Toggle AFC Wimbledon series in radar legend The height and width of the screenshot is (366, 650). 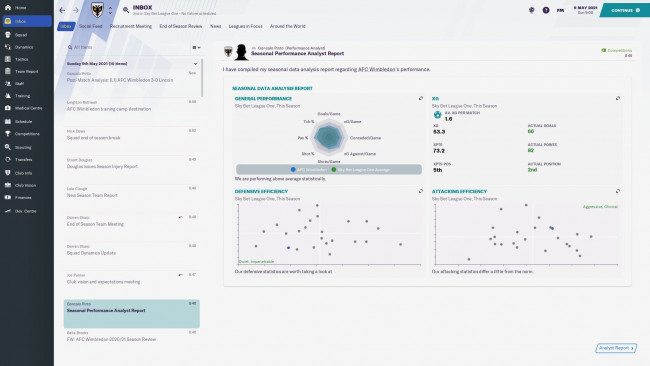[x=308, y=170]
